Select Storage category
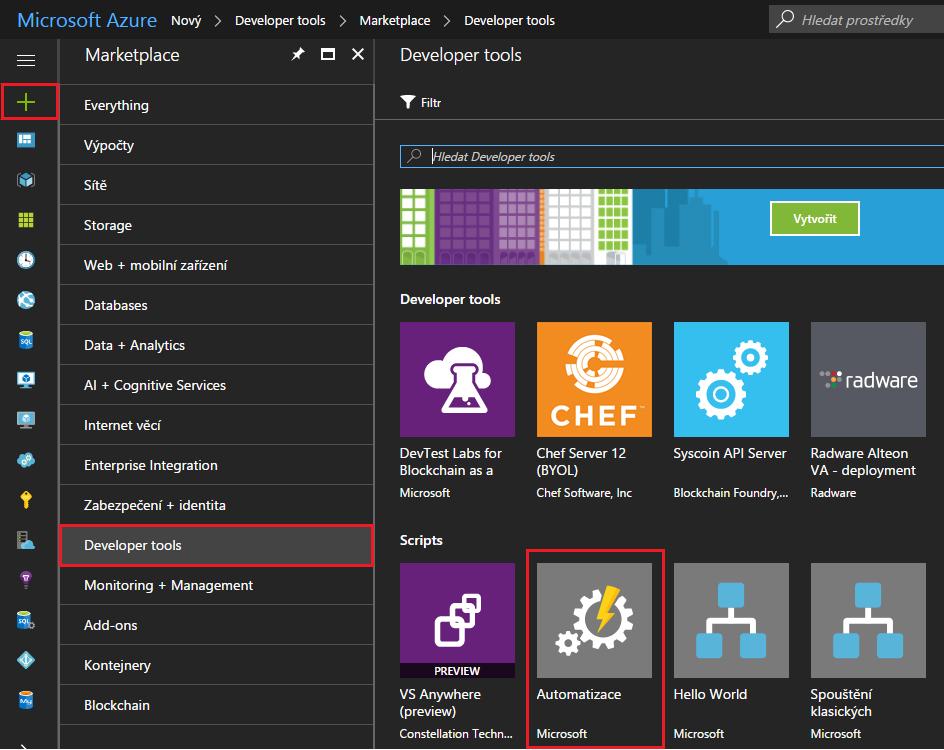The image size is (944, 750). [x=217, y=225]
